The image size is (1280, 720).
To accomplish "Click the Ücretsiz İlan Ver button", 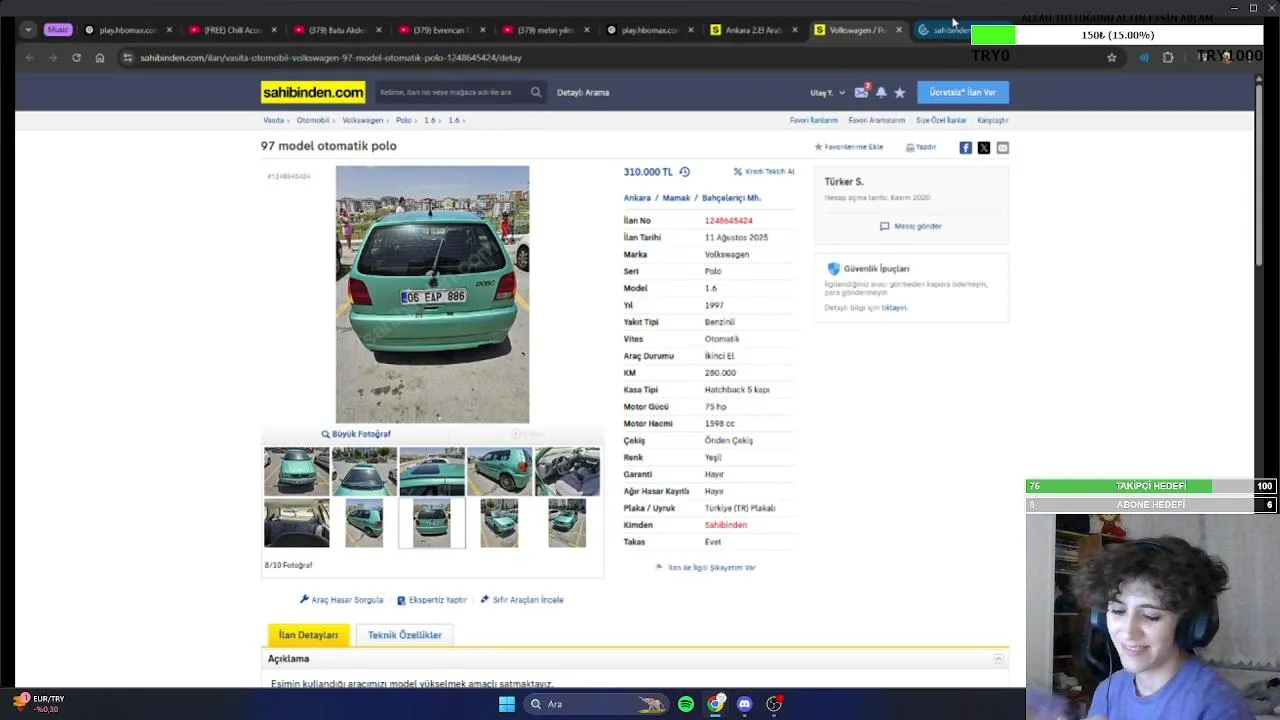I will 963,92.
